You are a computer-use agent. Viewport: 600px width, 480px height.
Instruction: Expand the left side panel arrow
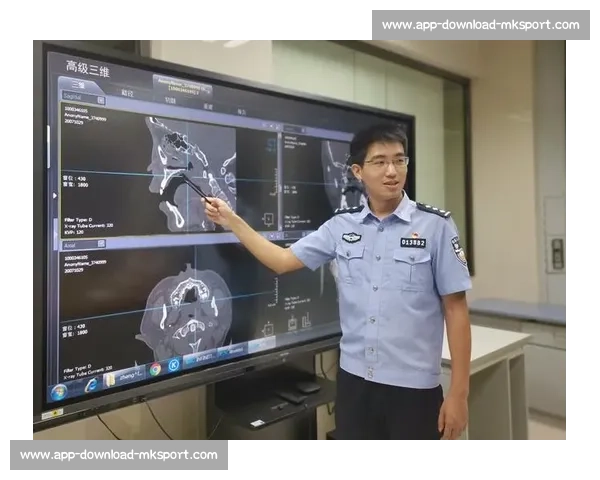coord(55,195)
